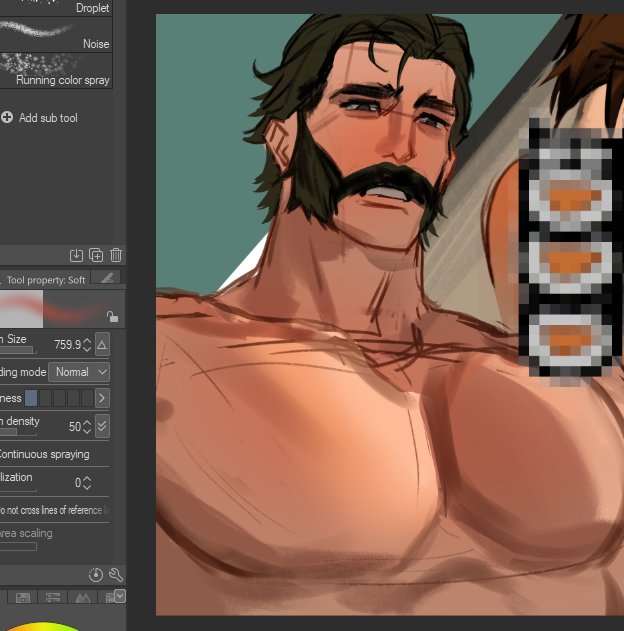The height and width of the screenshot is (631, 624).
Task: Toggle the Continuous spraying option
Action: (44, 454)
